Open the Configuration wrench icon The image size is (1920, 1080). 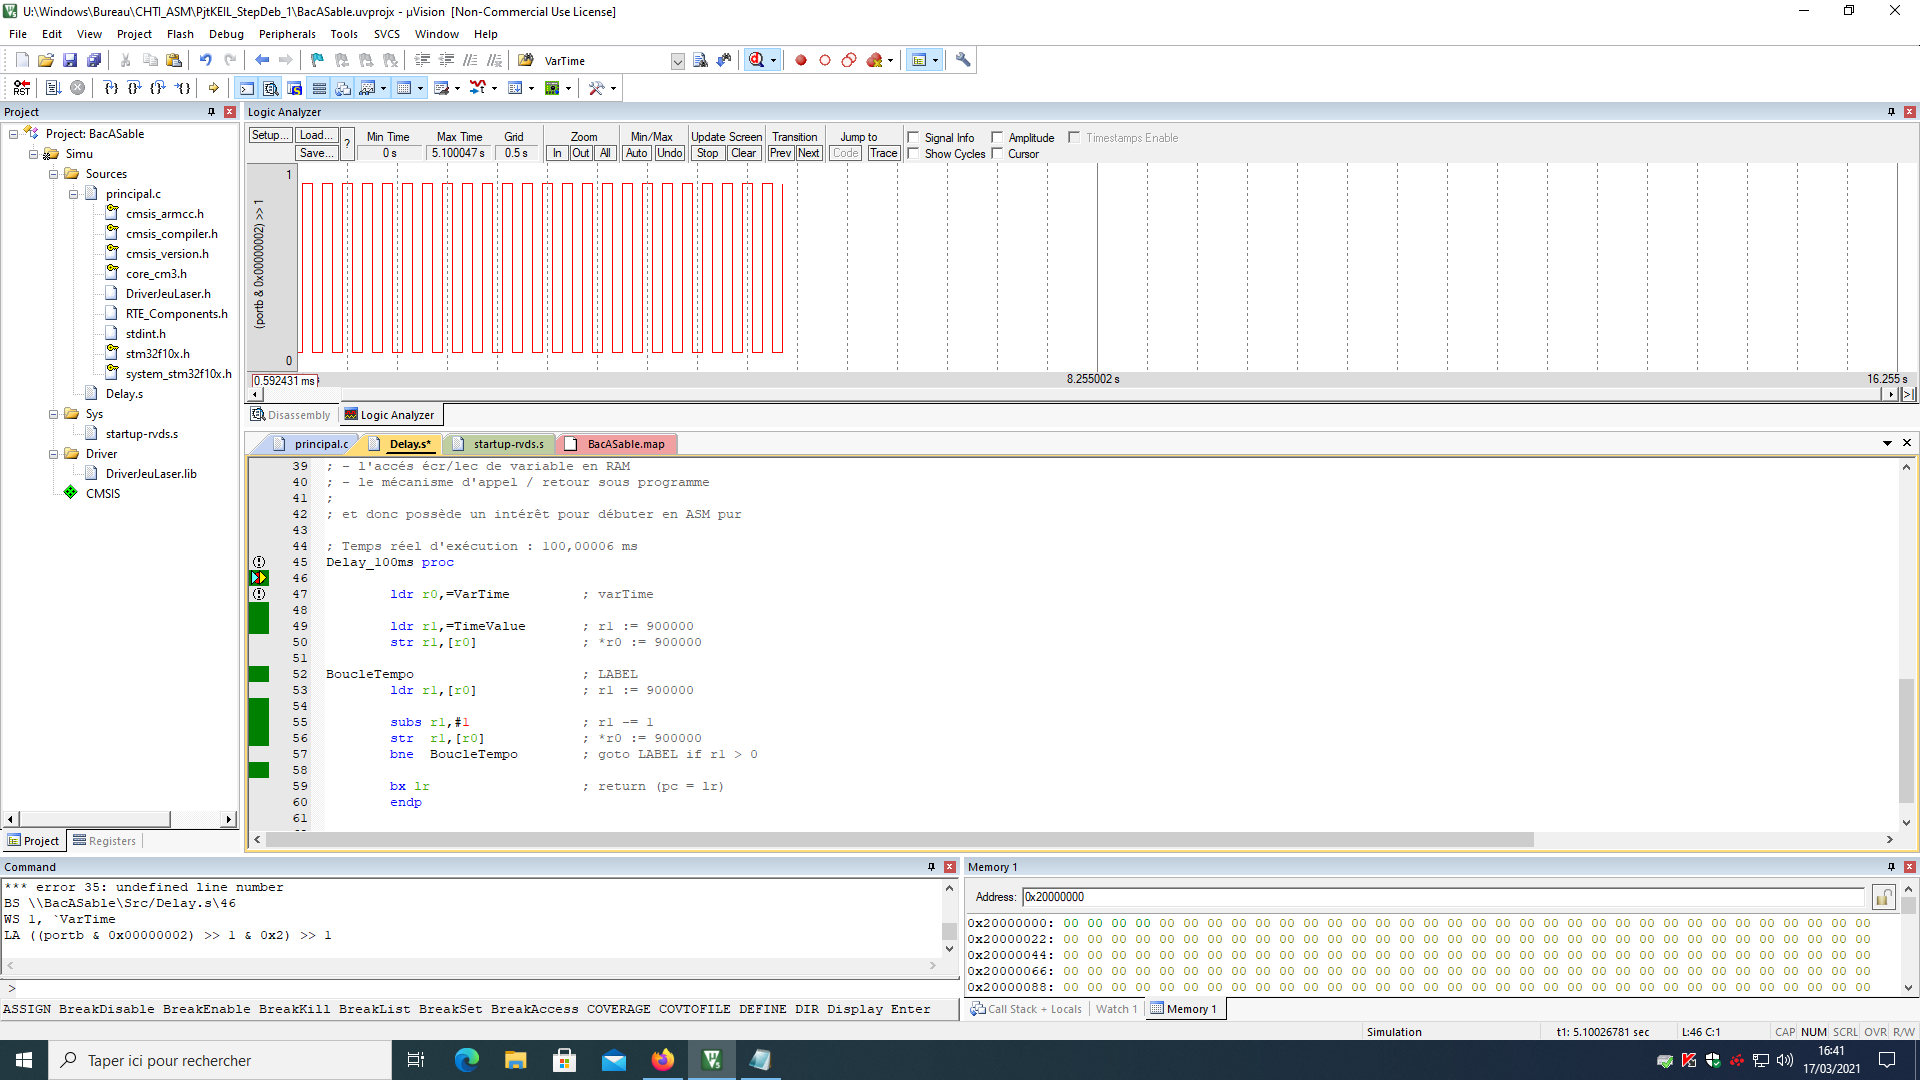(x=963, y=61)
